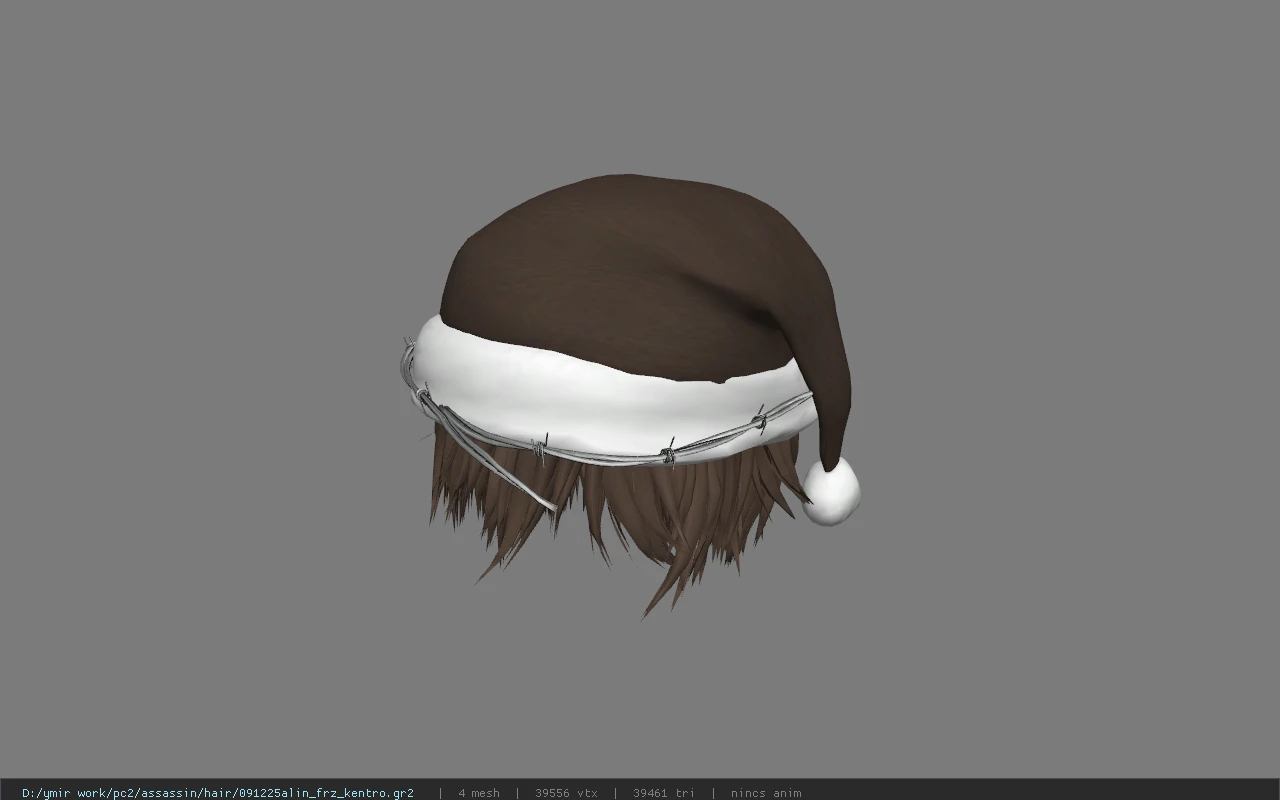Viewport: 1280px width, 800px height.
Task: Click the "39556 vtx" vertex count
Action: click(x=566, y=793)
